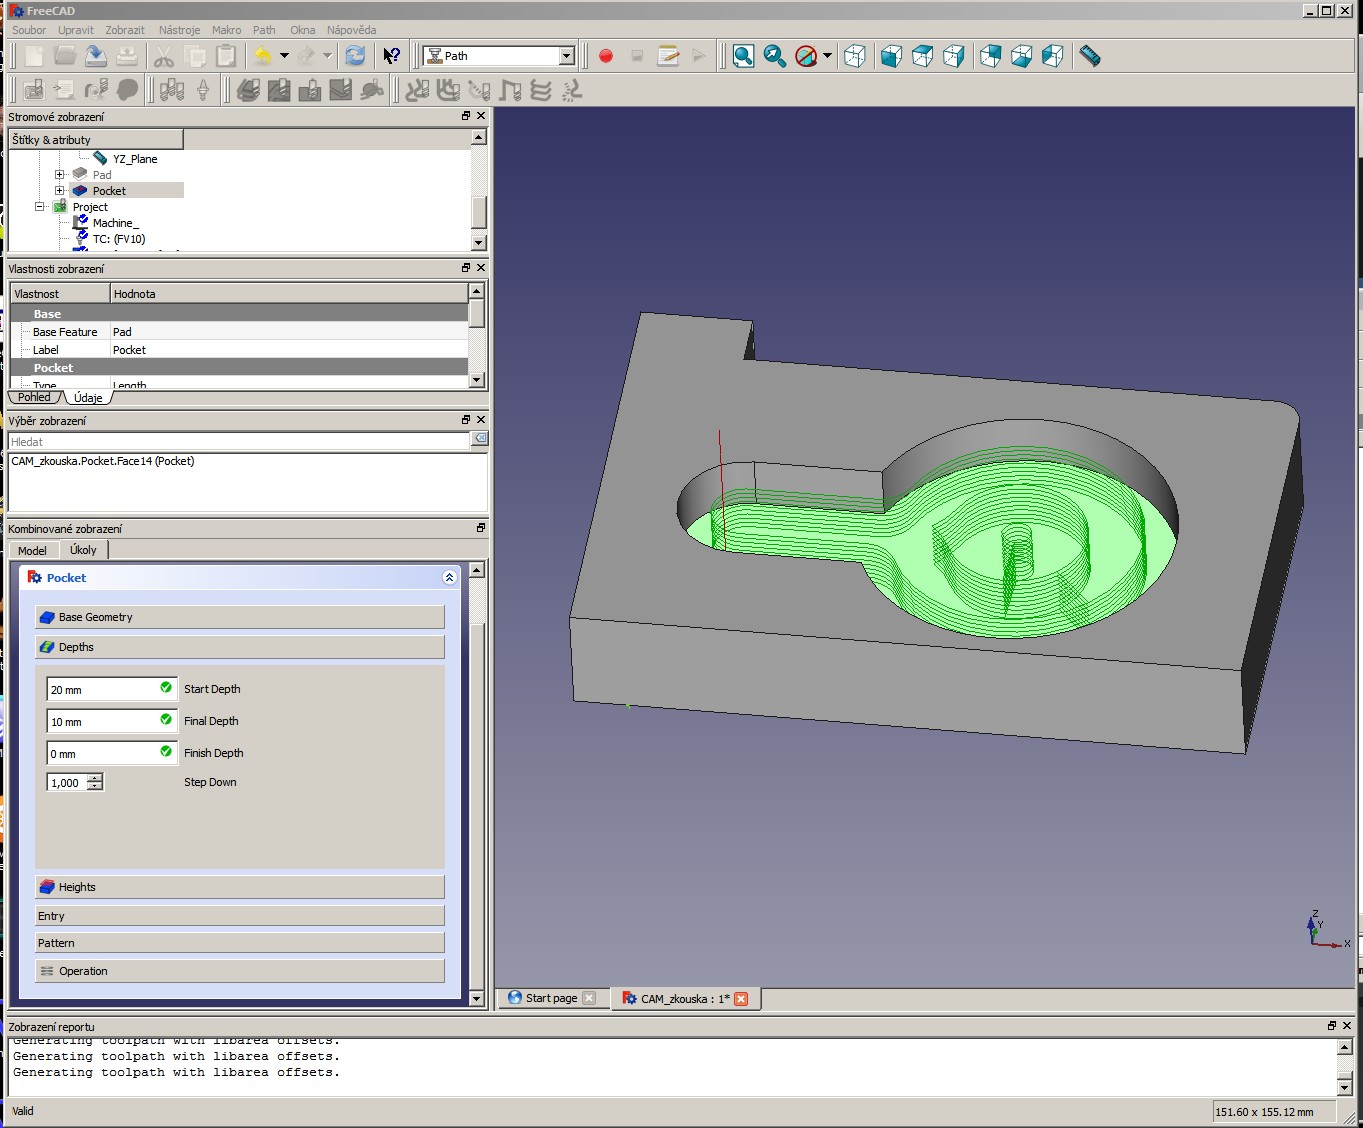Image resolution: width=1363 pixels, height=1128 pixels.
Task: Click the Undo arrow icon
Action: [263, 56]
